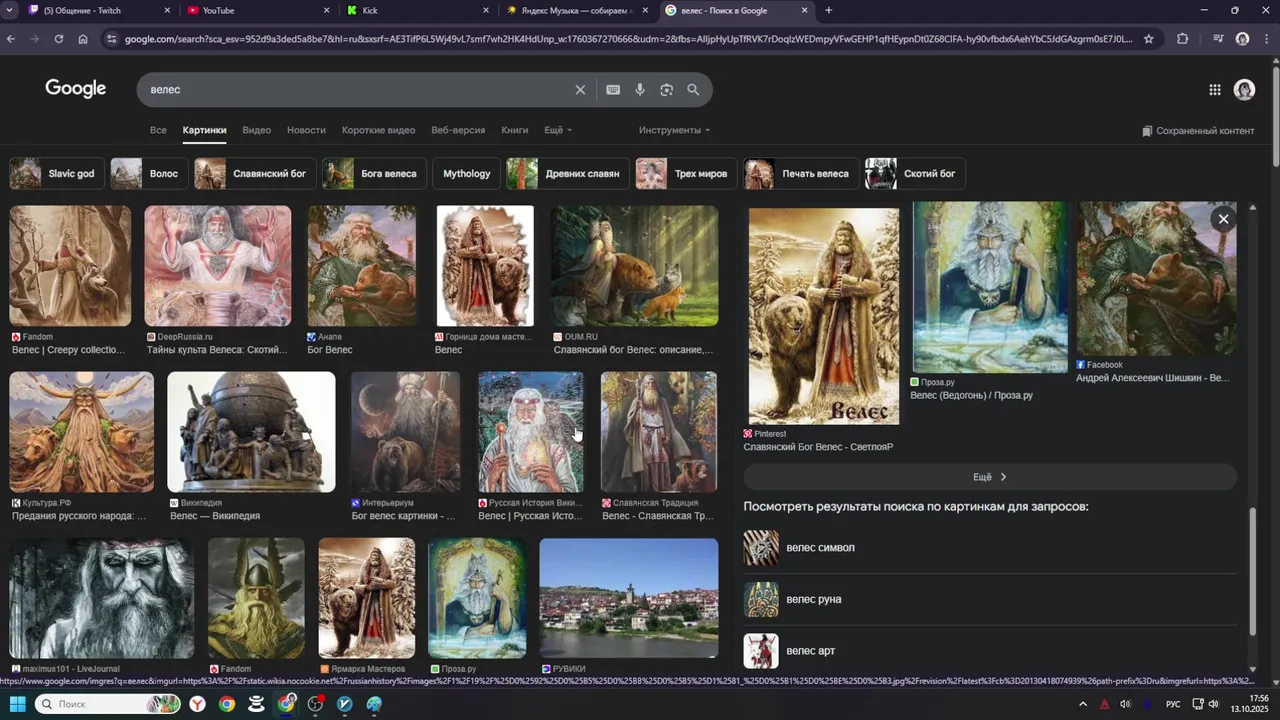Viewport: 1280px width, 720px height.
Task: Open the OUM.RU Славянский бог Велес image
Action: [x=635, y=266]
